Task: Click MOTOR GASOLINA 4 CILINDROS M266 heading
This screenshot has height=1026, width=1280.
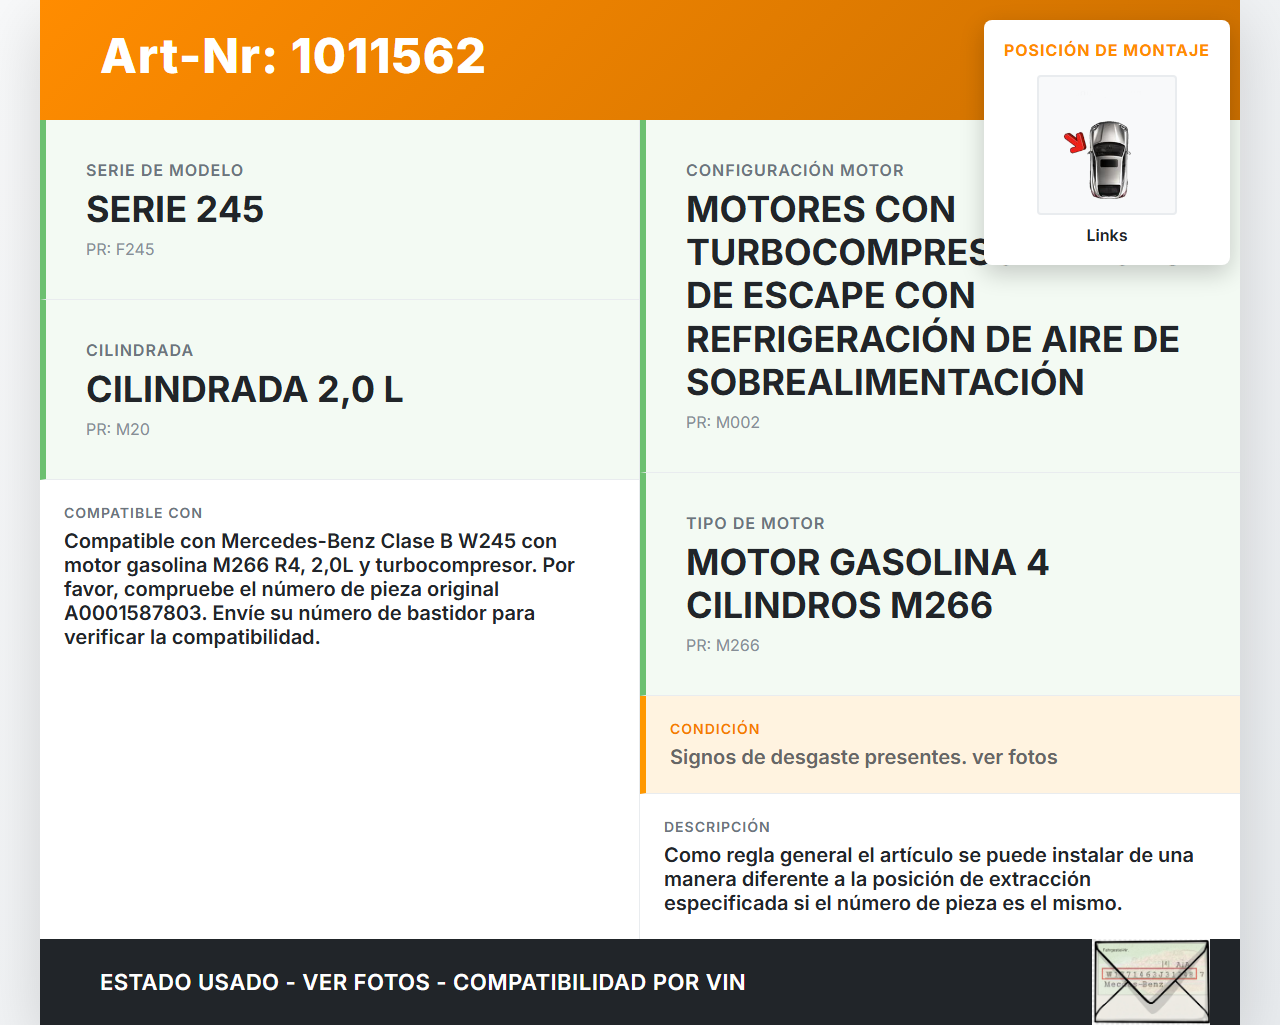Action: click(868, 584)
